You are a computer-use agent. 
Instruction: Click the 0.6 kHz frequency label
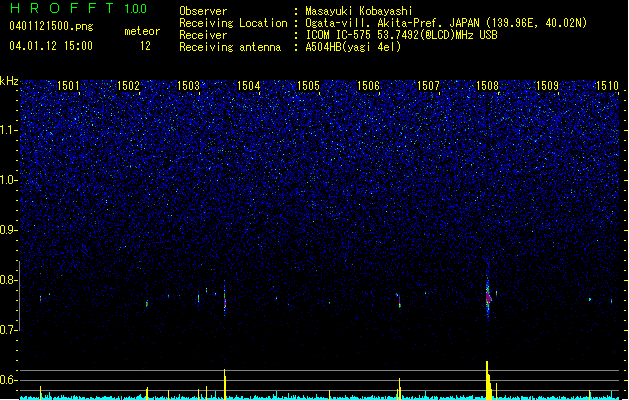pyautogui.click(x=9, y=380)
